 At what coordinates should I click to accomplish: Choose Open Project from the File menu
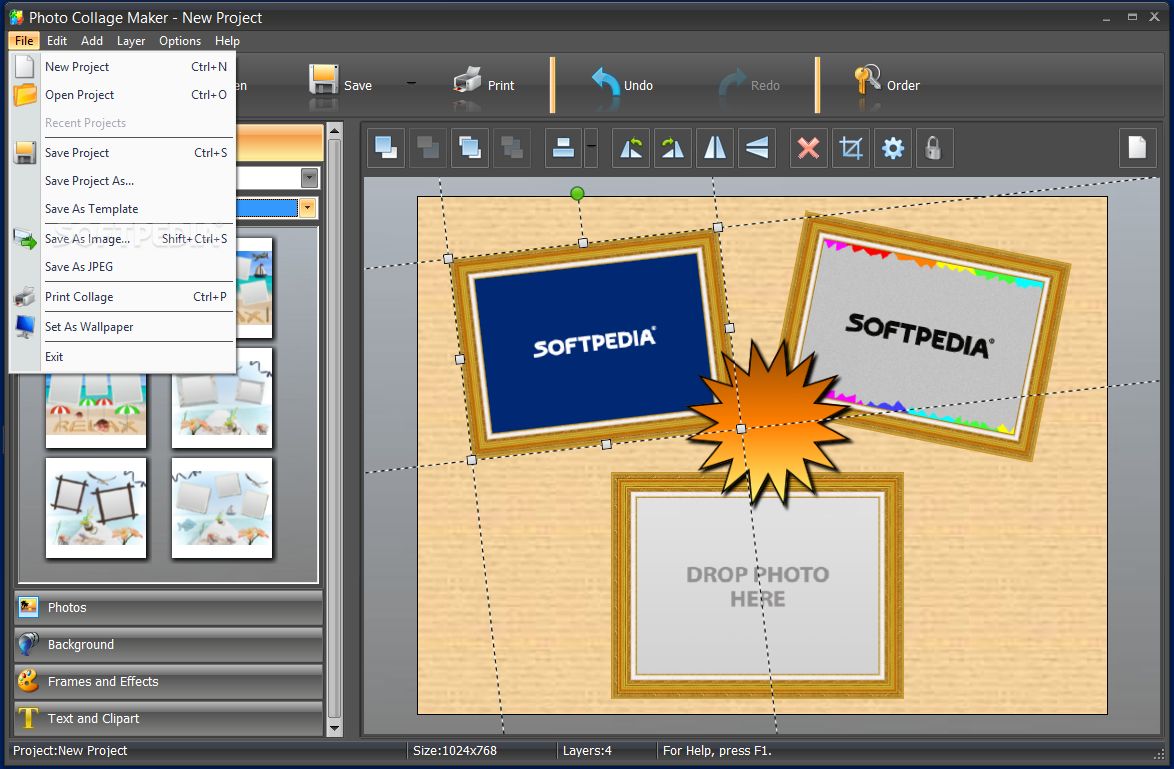coord(122,94)
